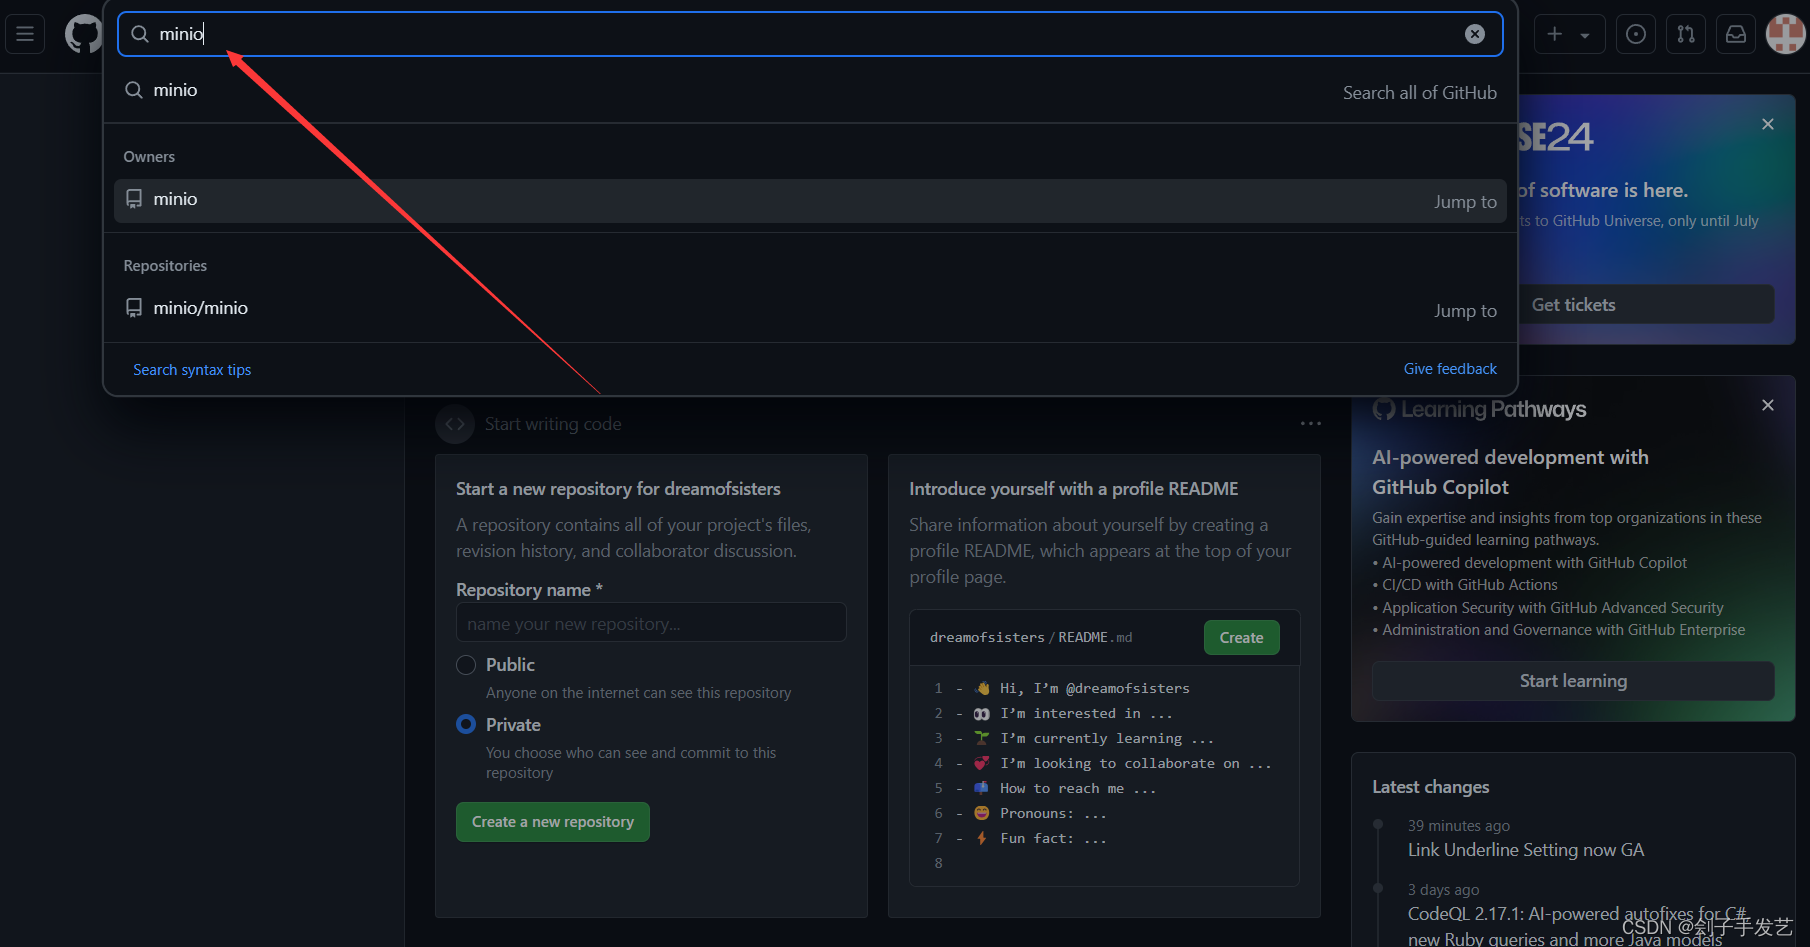The height and width of the screenshot is (947, 1810).
Task: Click the Create button for README.md
Action: (1241, 638)
